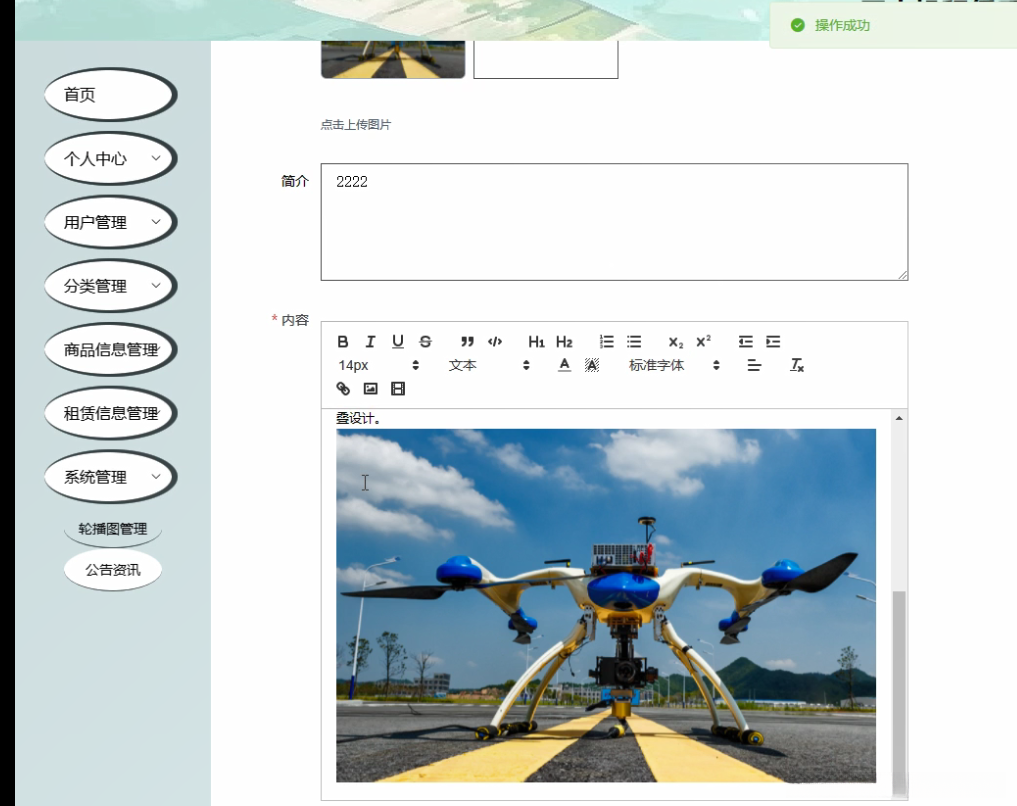The width and height of the screenshot is (1017, 806).
Task: Place cursor in the 叠设计。 text line
Action: [x=358, y=418]
